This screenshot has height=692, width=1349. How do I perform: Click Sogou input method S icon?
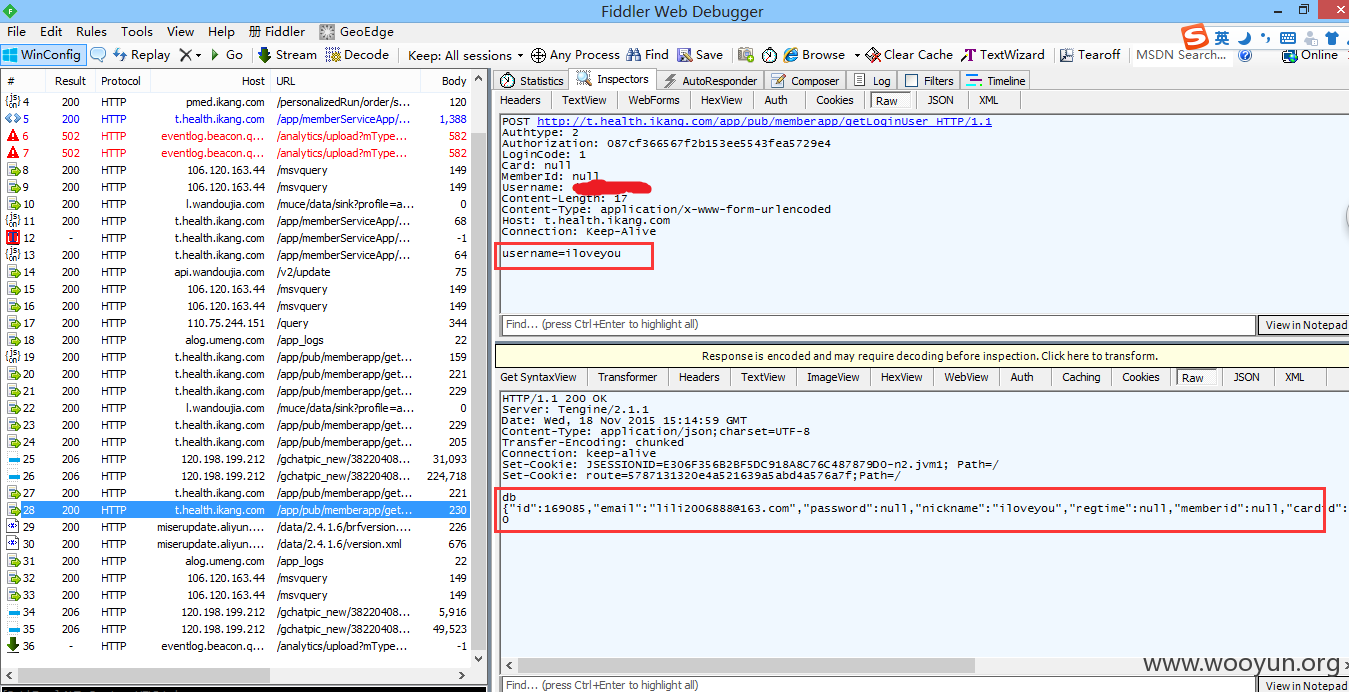pyautogui.click(x=1195, y=37)
